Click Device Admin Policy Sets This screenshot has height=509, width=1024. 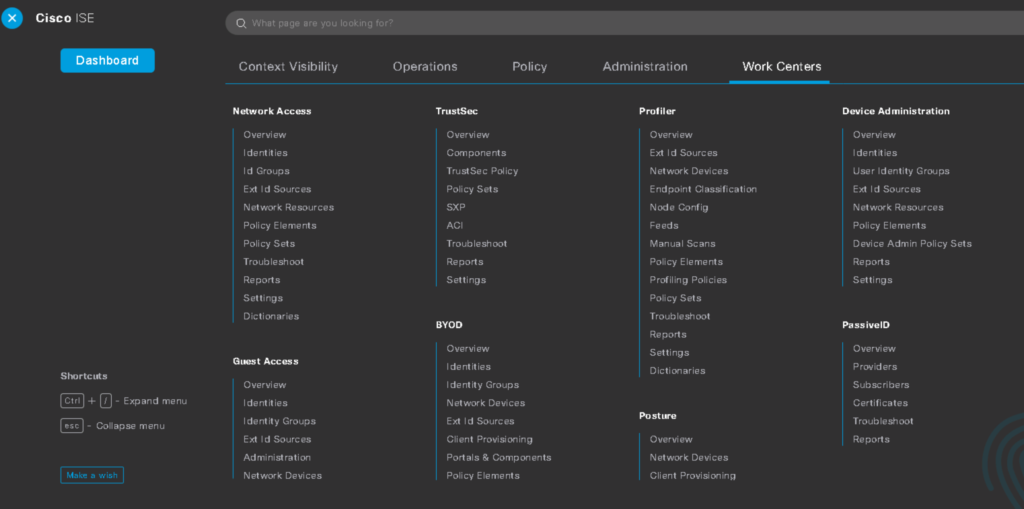tap(912, 244)
